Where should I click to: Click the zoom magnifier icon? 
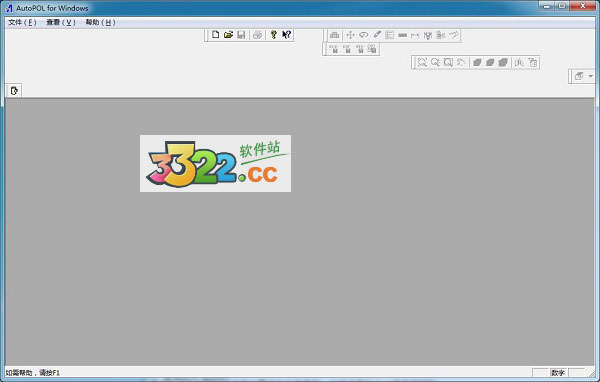tap(435, 62)
